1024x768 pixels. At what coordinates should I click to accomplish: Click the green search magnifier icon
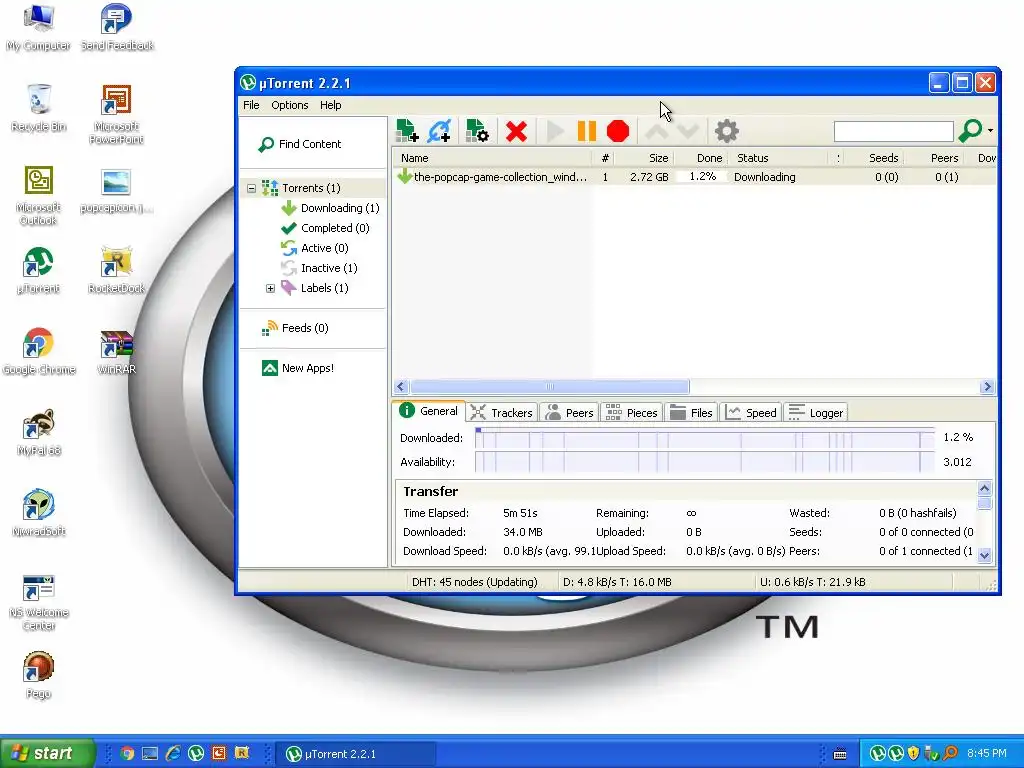click(x=970, y=131)
